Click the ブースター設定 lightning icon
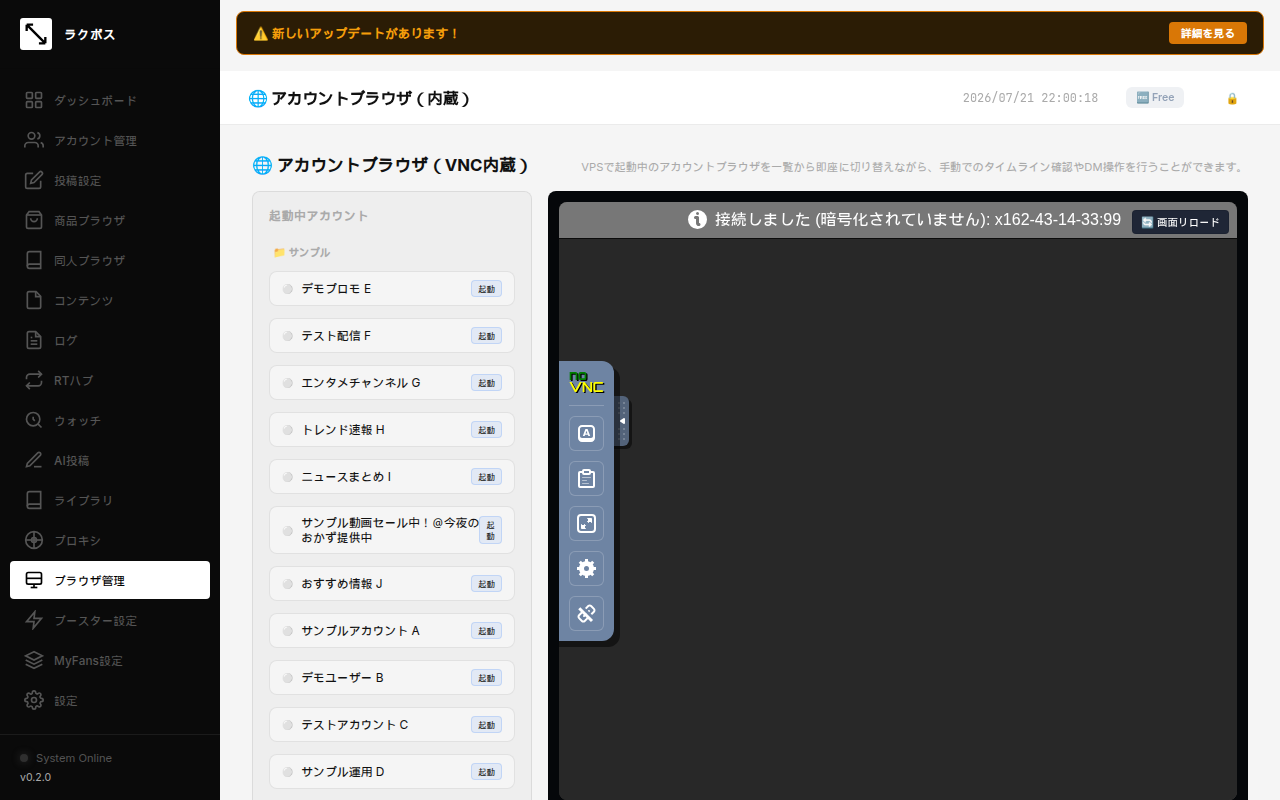 34,620
